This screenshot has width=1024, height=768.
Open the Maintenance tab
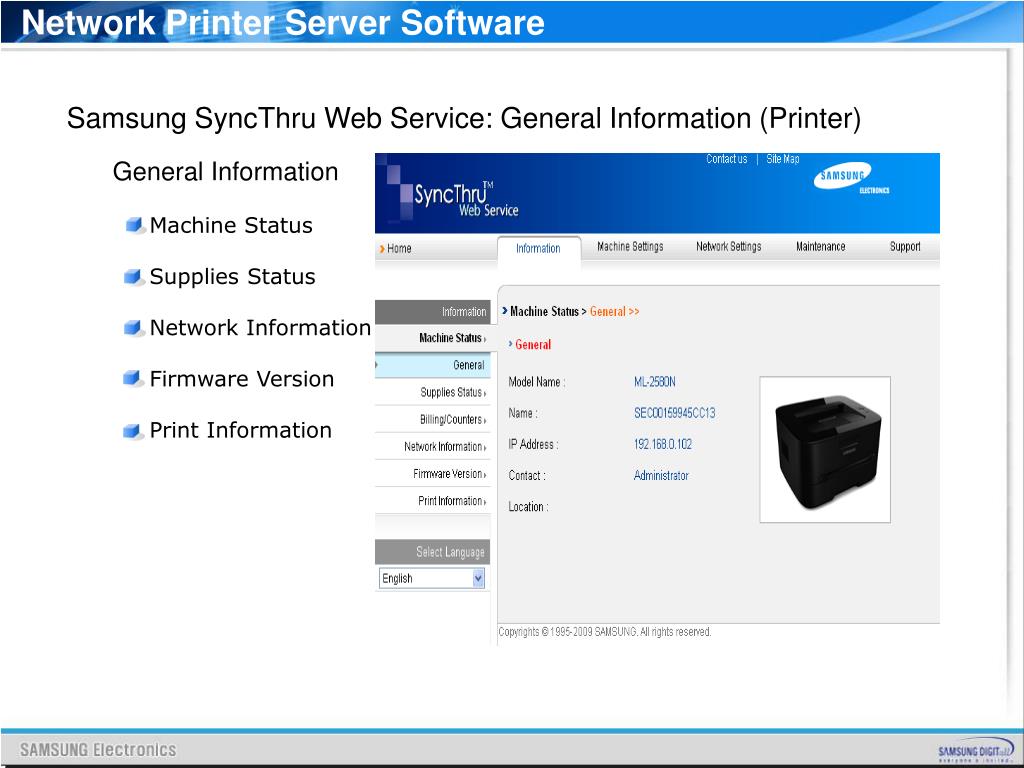click(820, 246)
